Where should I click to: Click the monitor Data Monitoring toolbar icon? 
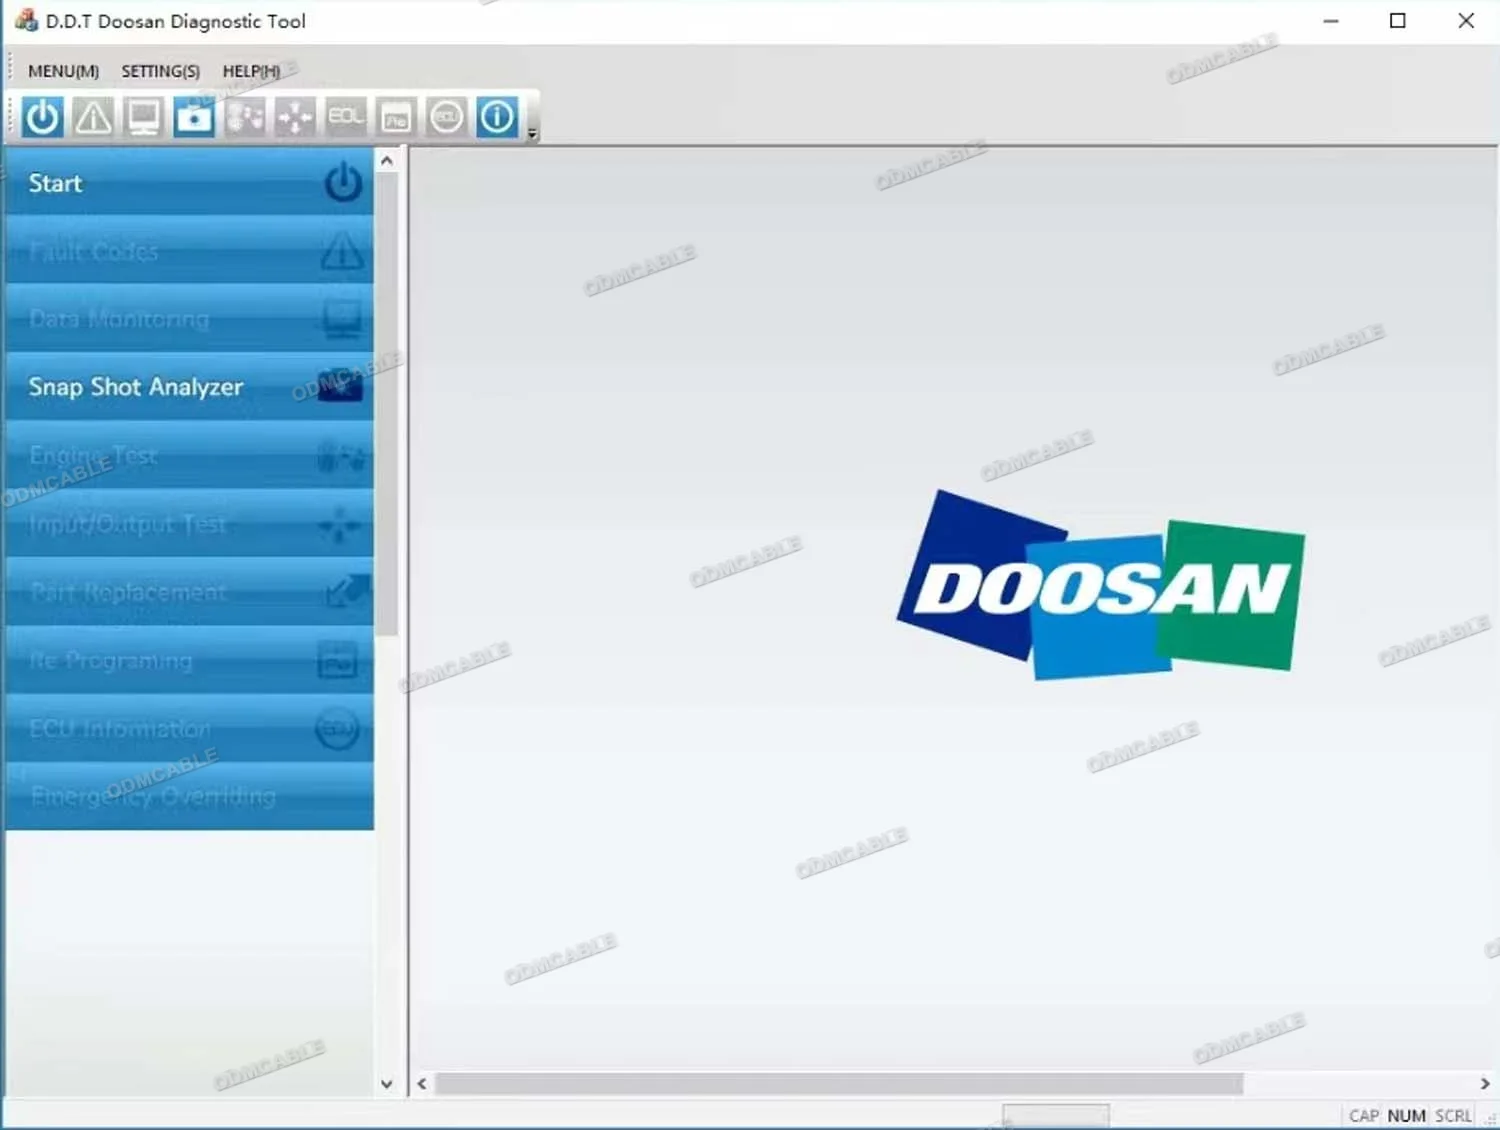(143, 117)
